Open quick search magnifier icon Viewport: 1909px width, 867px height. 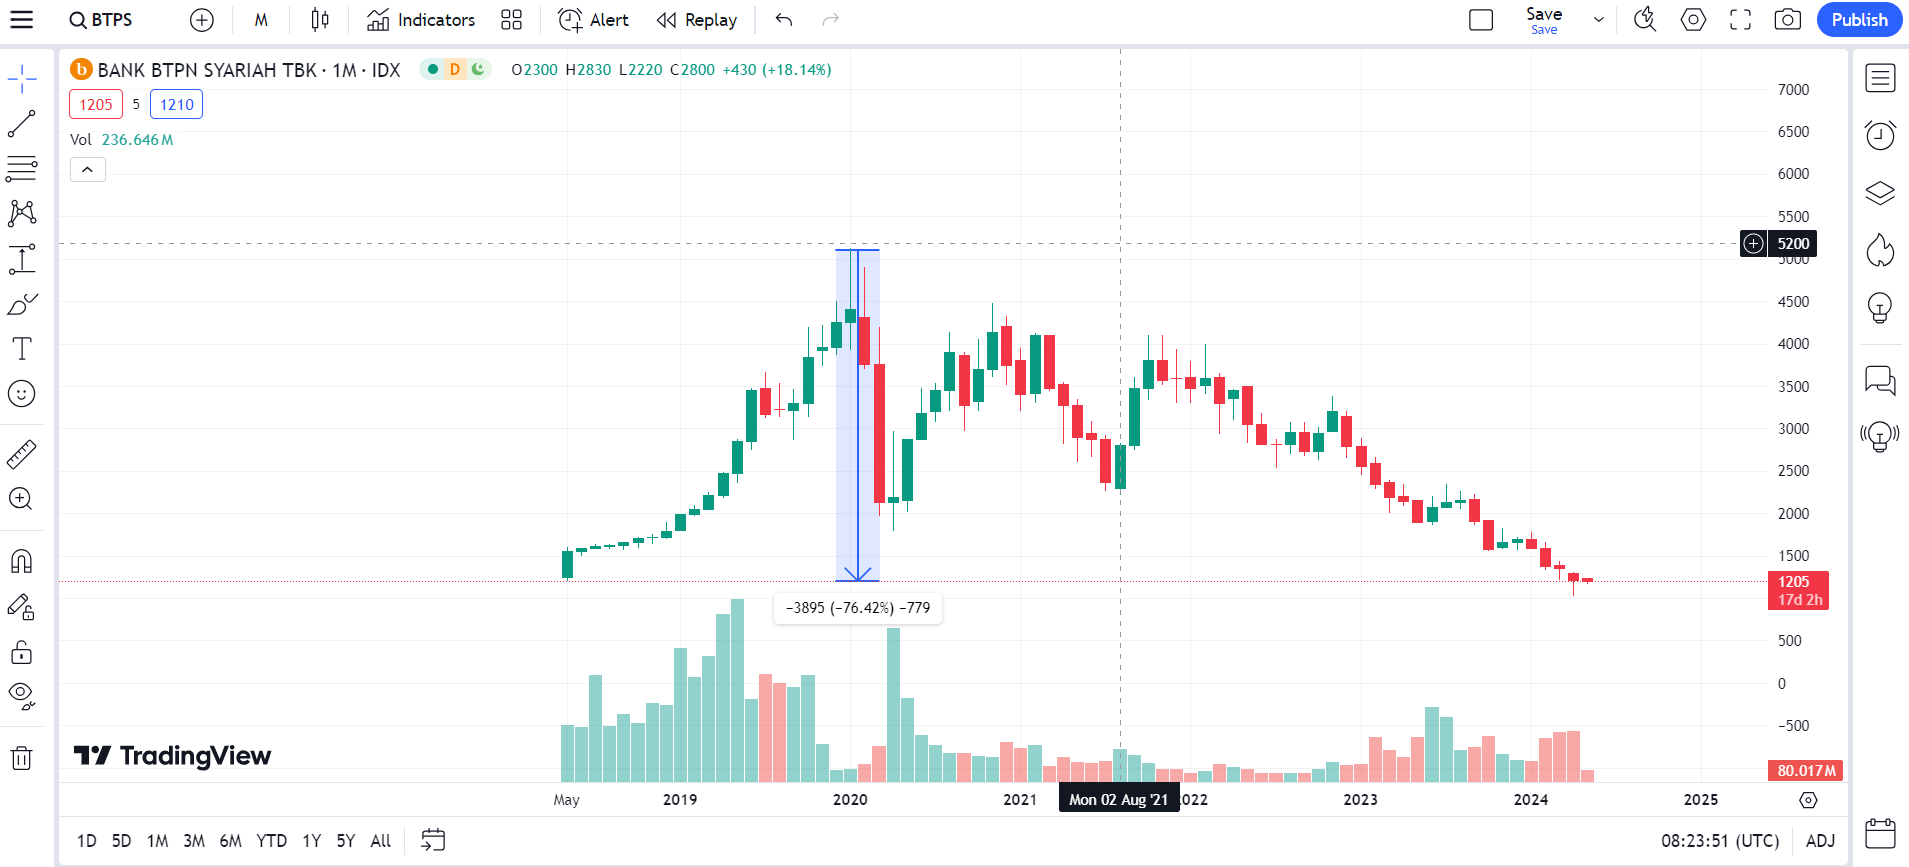1645,20
